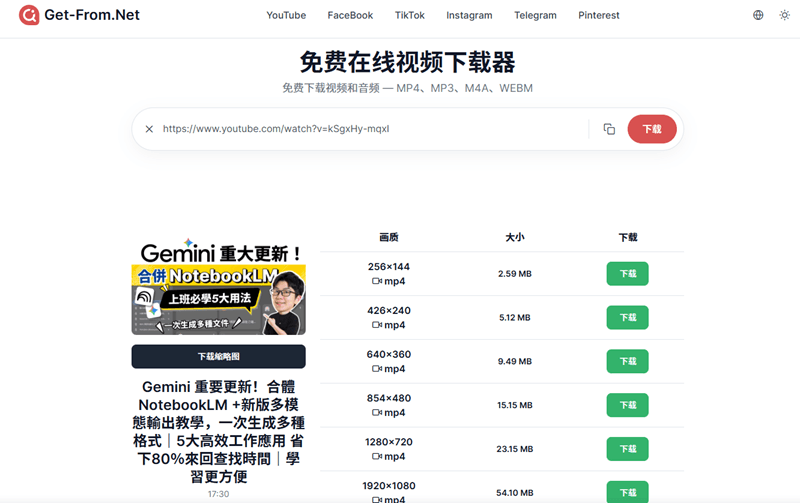Viewport: 800px width, 503px height.
Task: Click the 426×240 resolution label
Action: [x=389, y=311]
